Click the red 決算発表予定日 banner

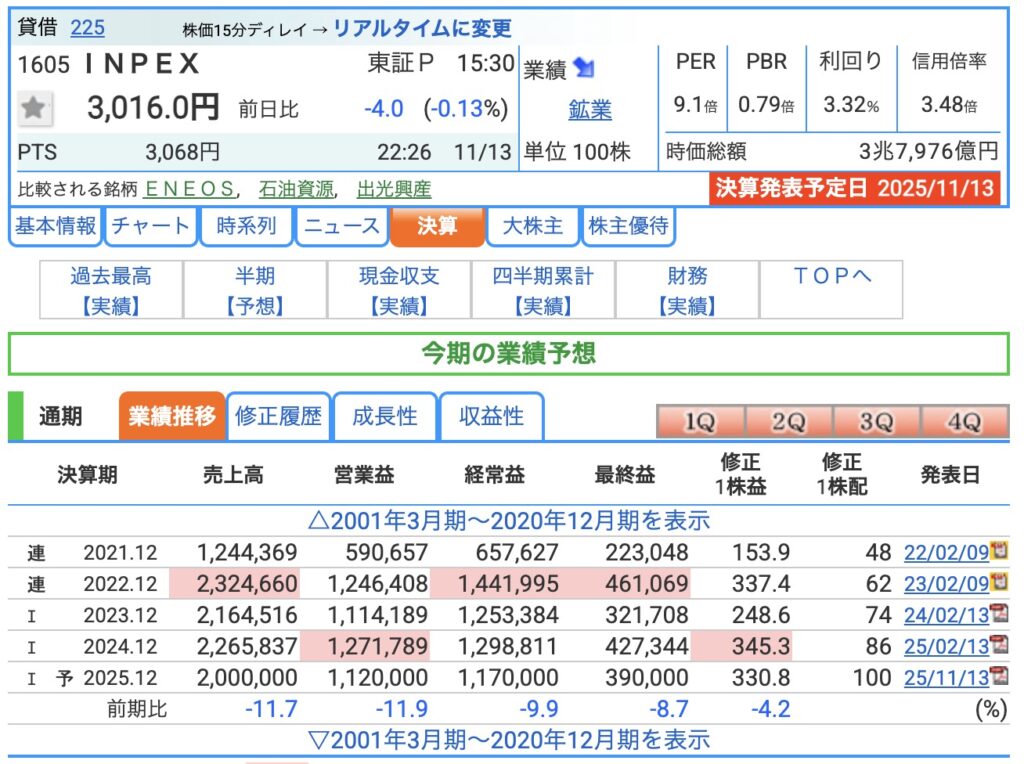click(855, 189)
